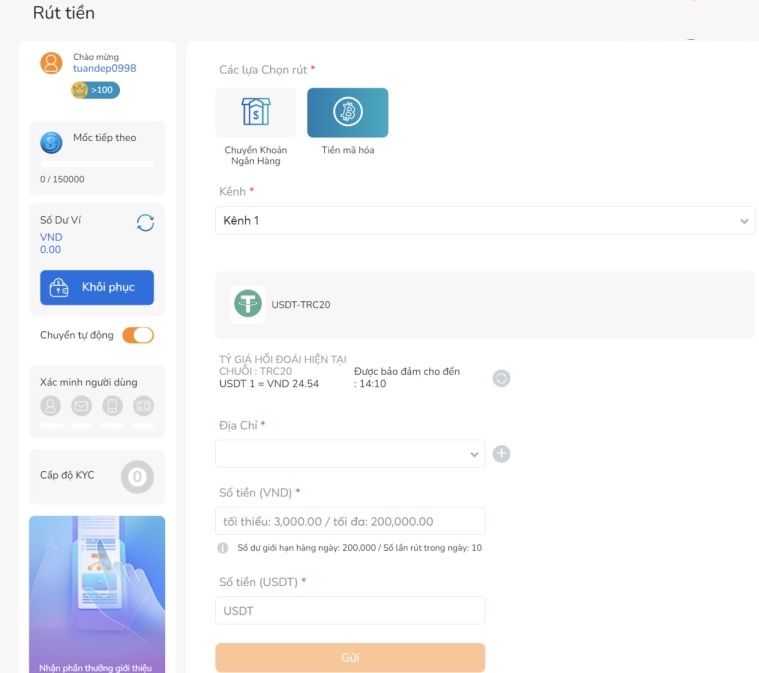Click the orange user avatar icon
Screen dimensions: 759x673
[51, 63]
